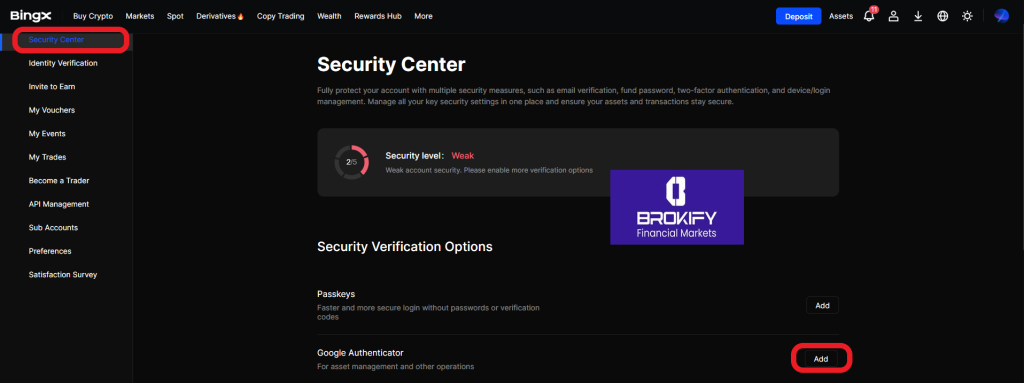This screenshot has width=1024, height=383.
Task: Open Identity Verification in sidebar
Action: tap(63, 63)
